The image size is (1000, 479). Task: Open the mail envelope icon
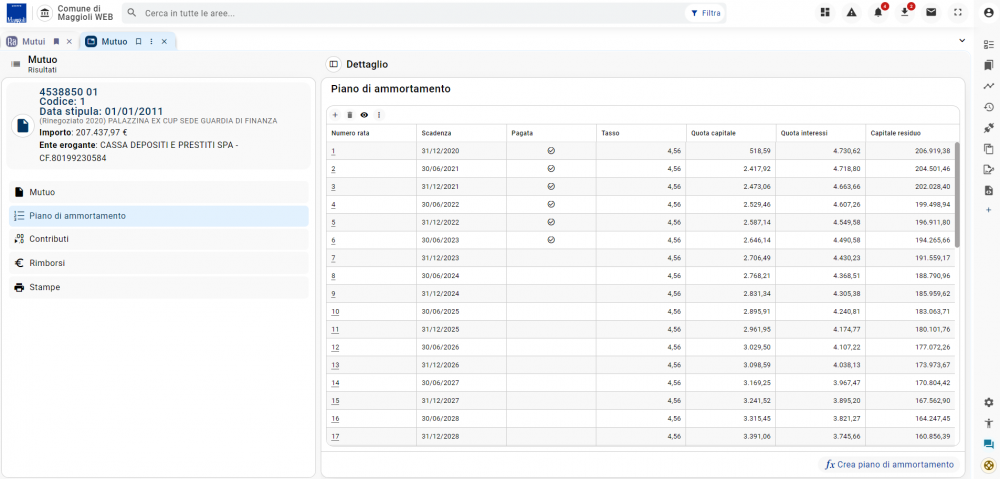click(x=931, y=12)
